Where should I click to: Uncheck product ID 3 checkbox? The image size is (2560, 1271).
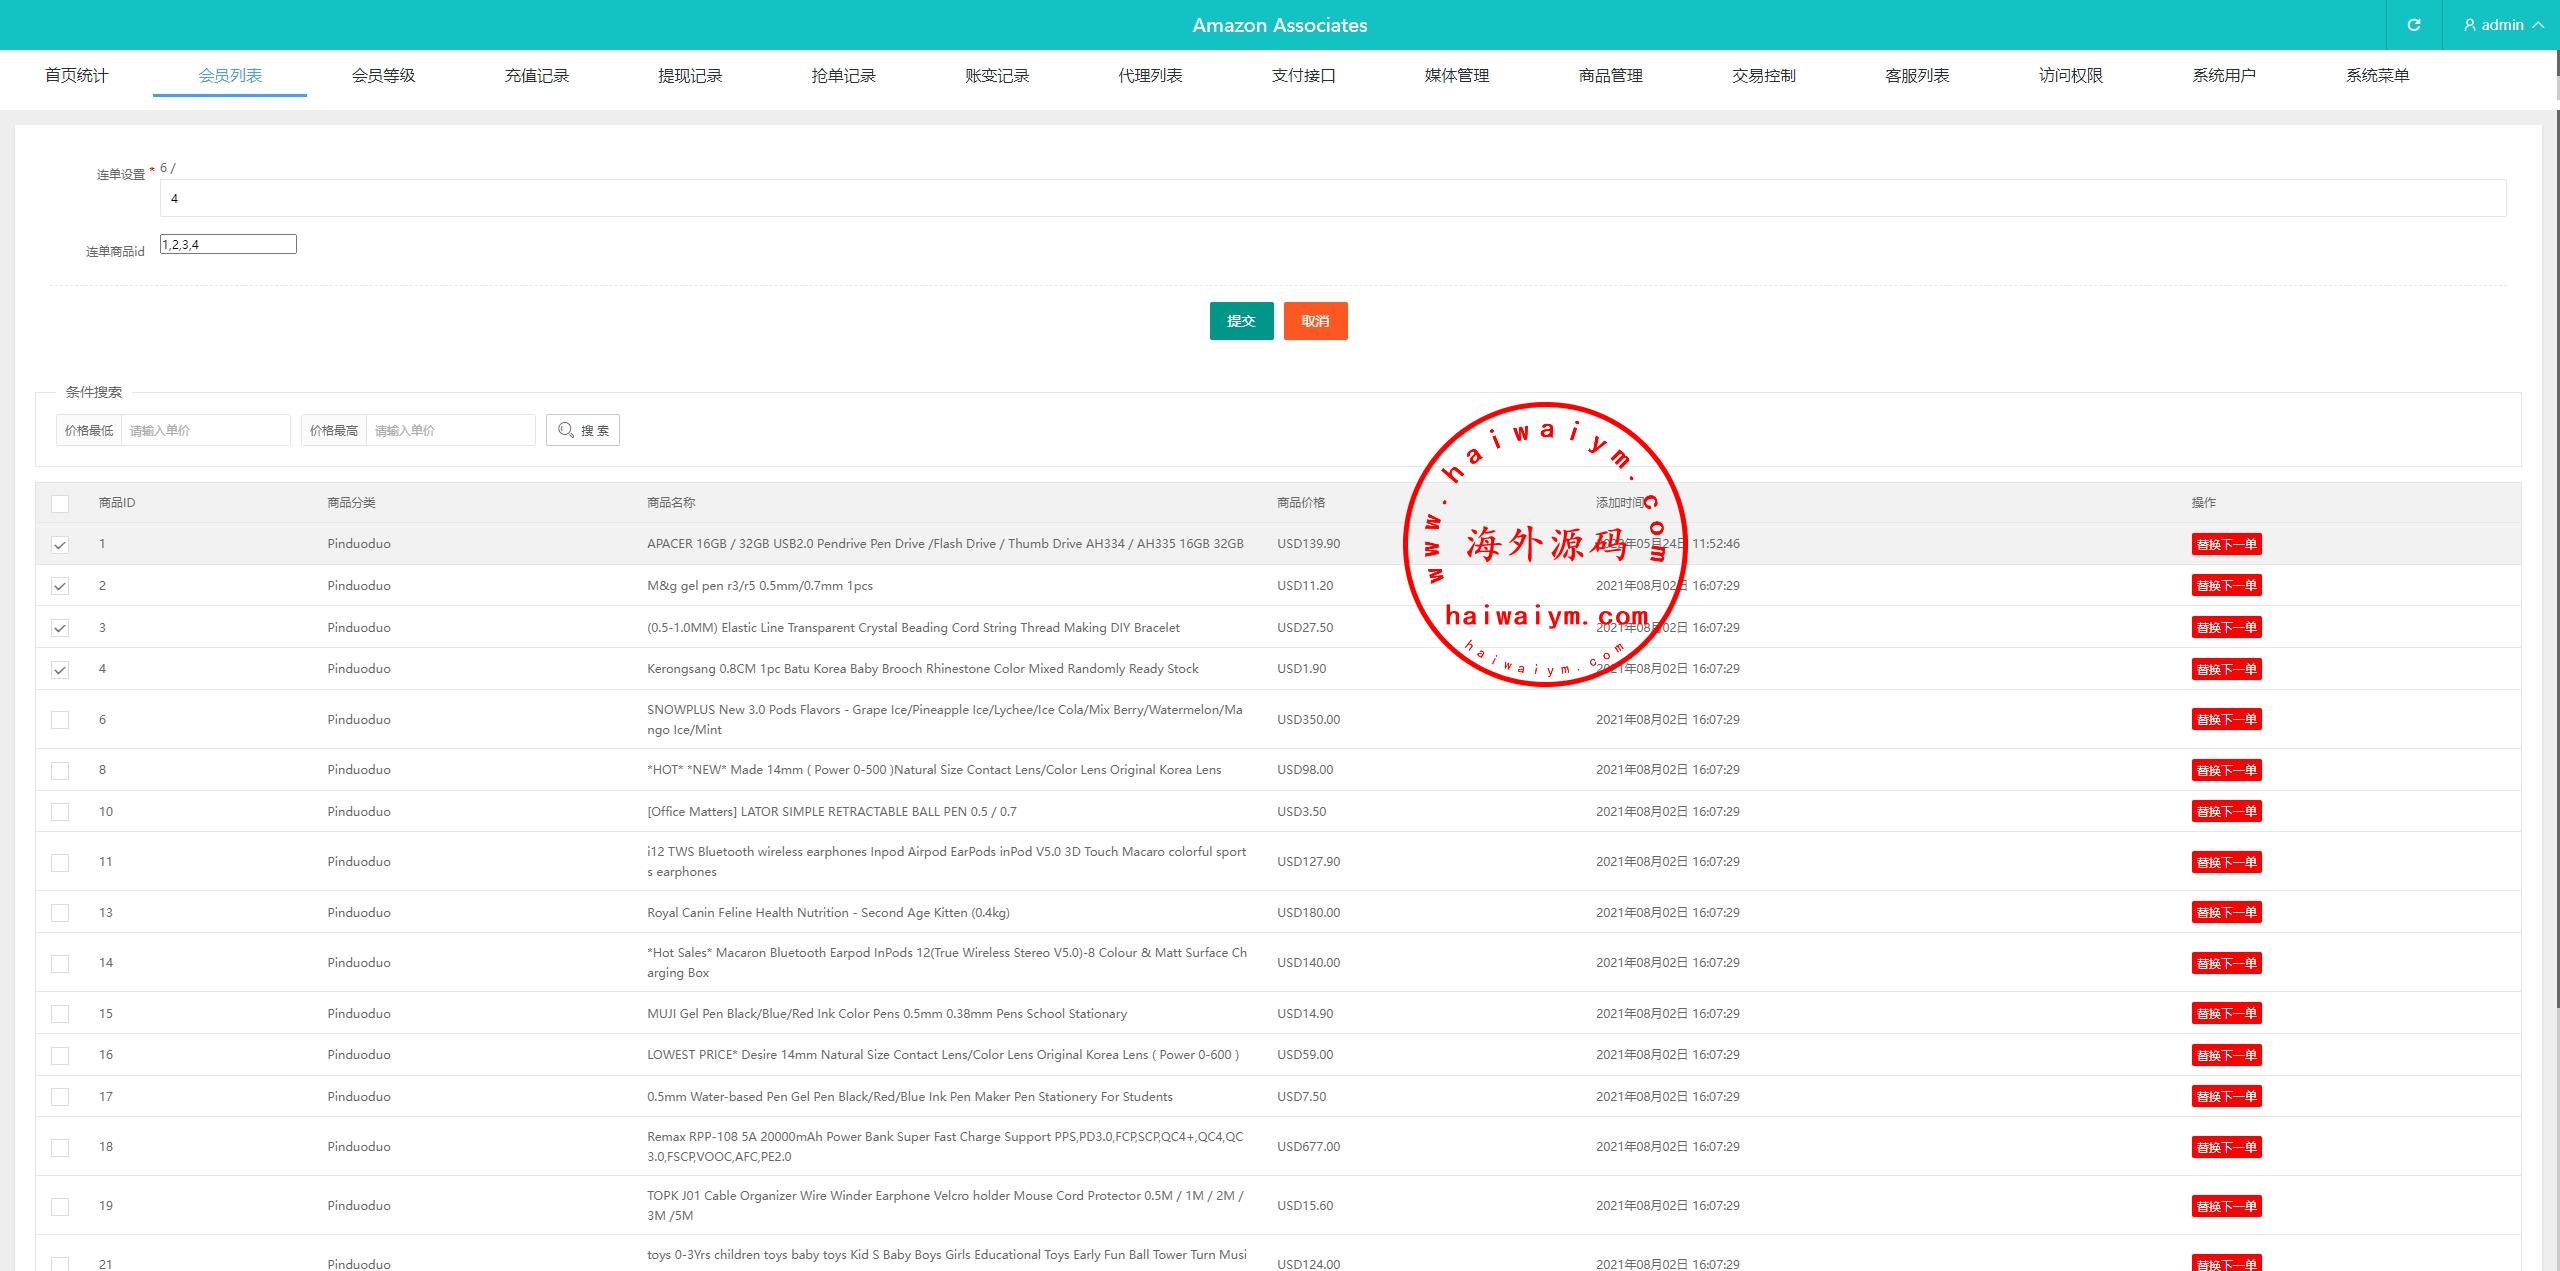(x=60, y=628)
